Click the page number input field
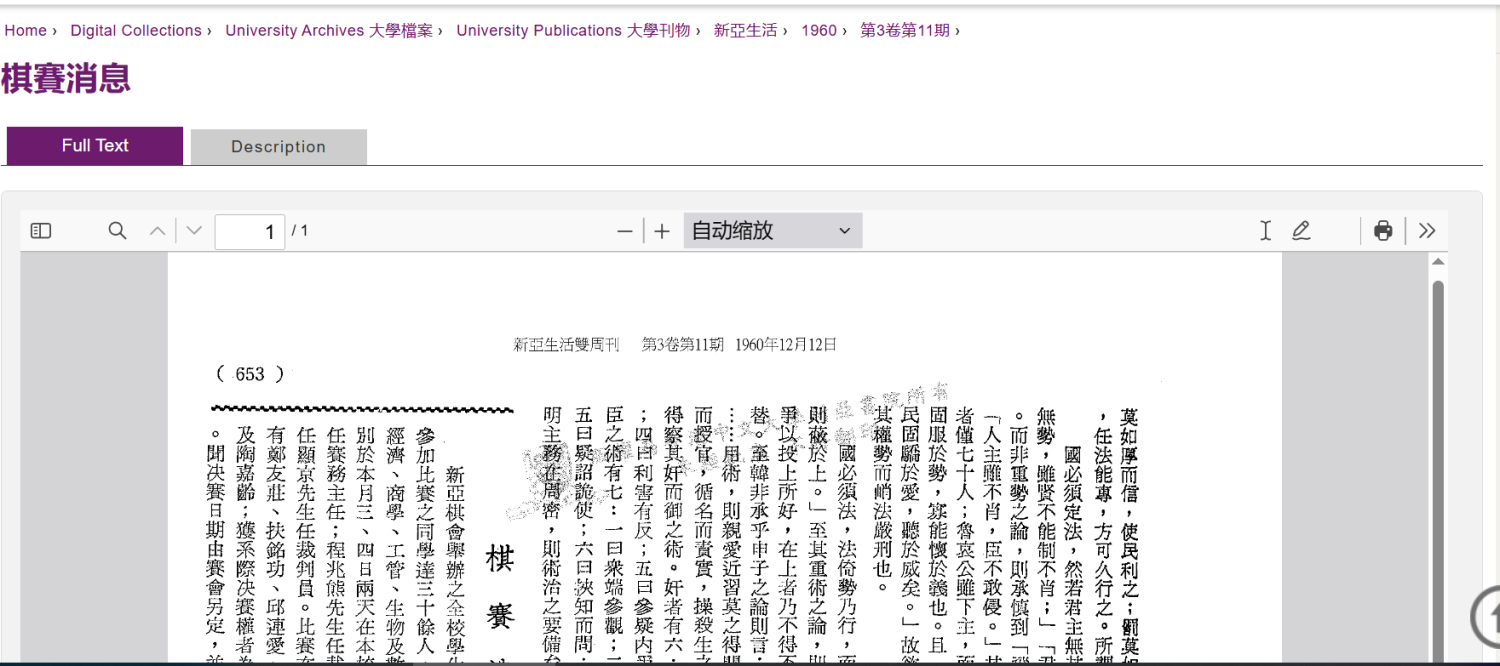This screenshot has height=666, width=1500. [x=249, y=231]
